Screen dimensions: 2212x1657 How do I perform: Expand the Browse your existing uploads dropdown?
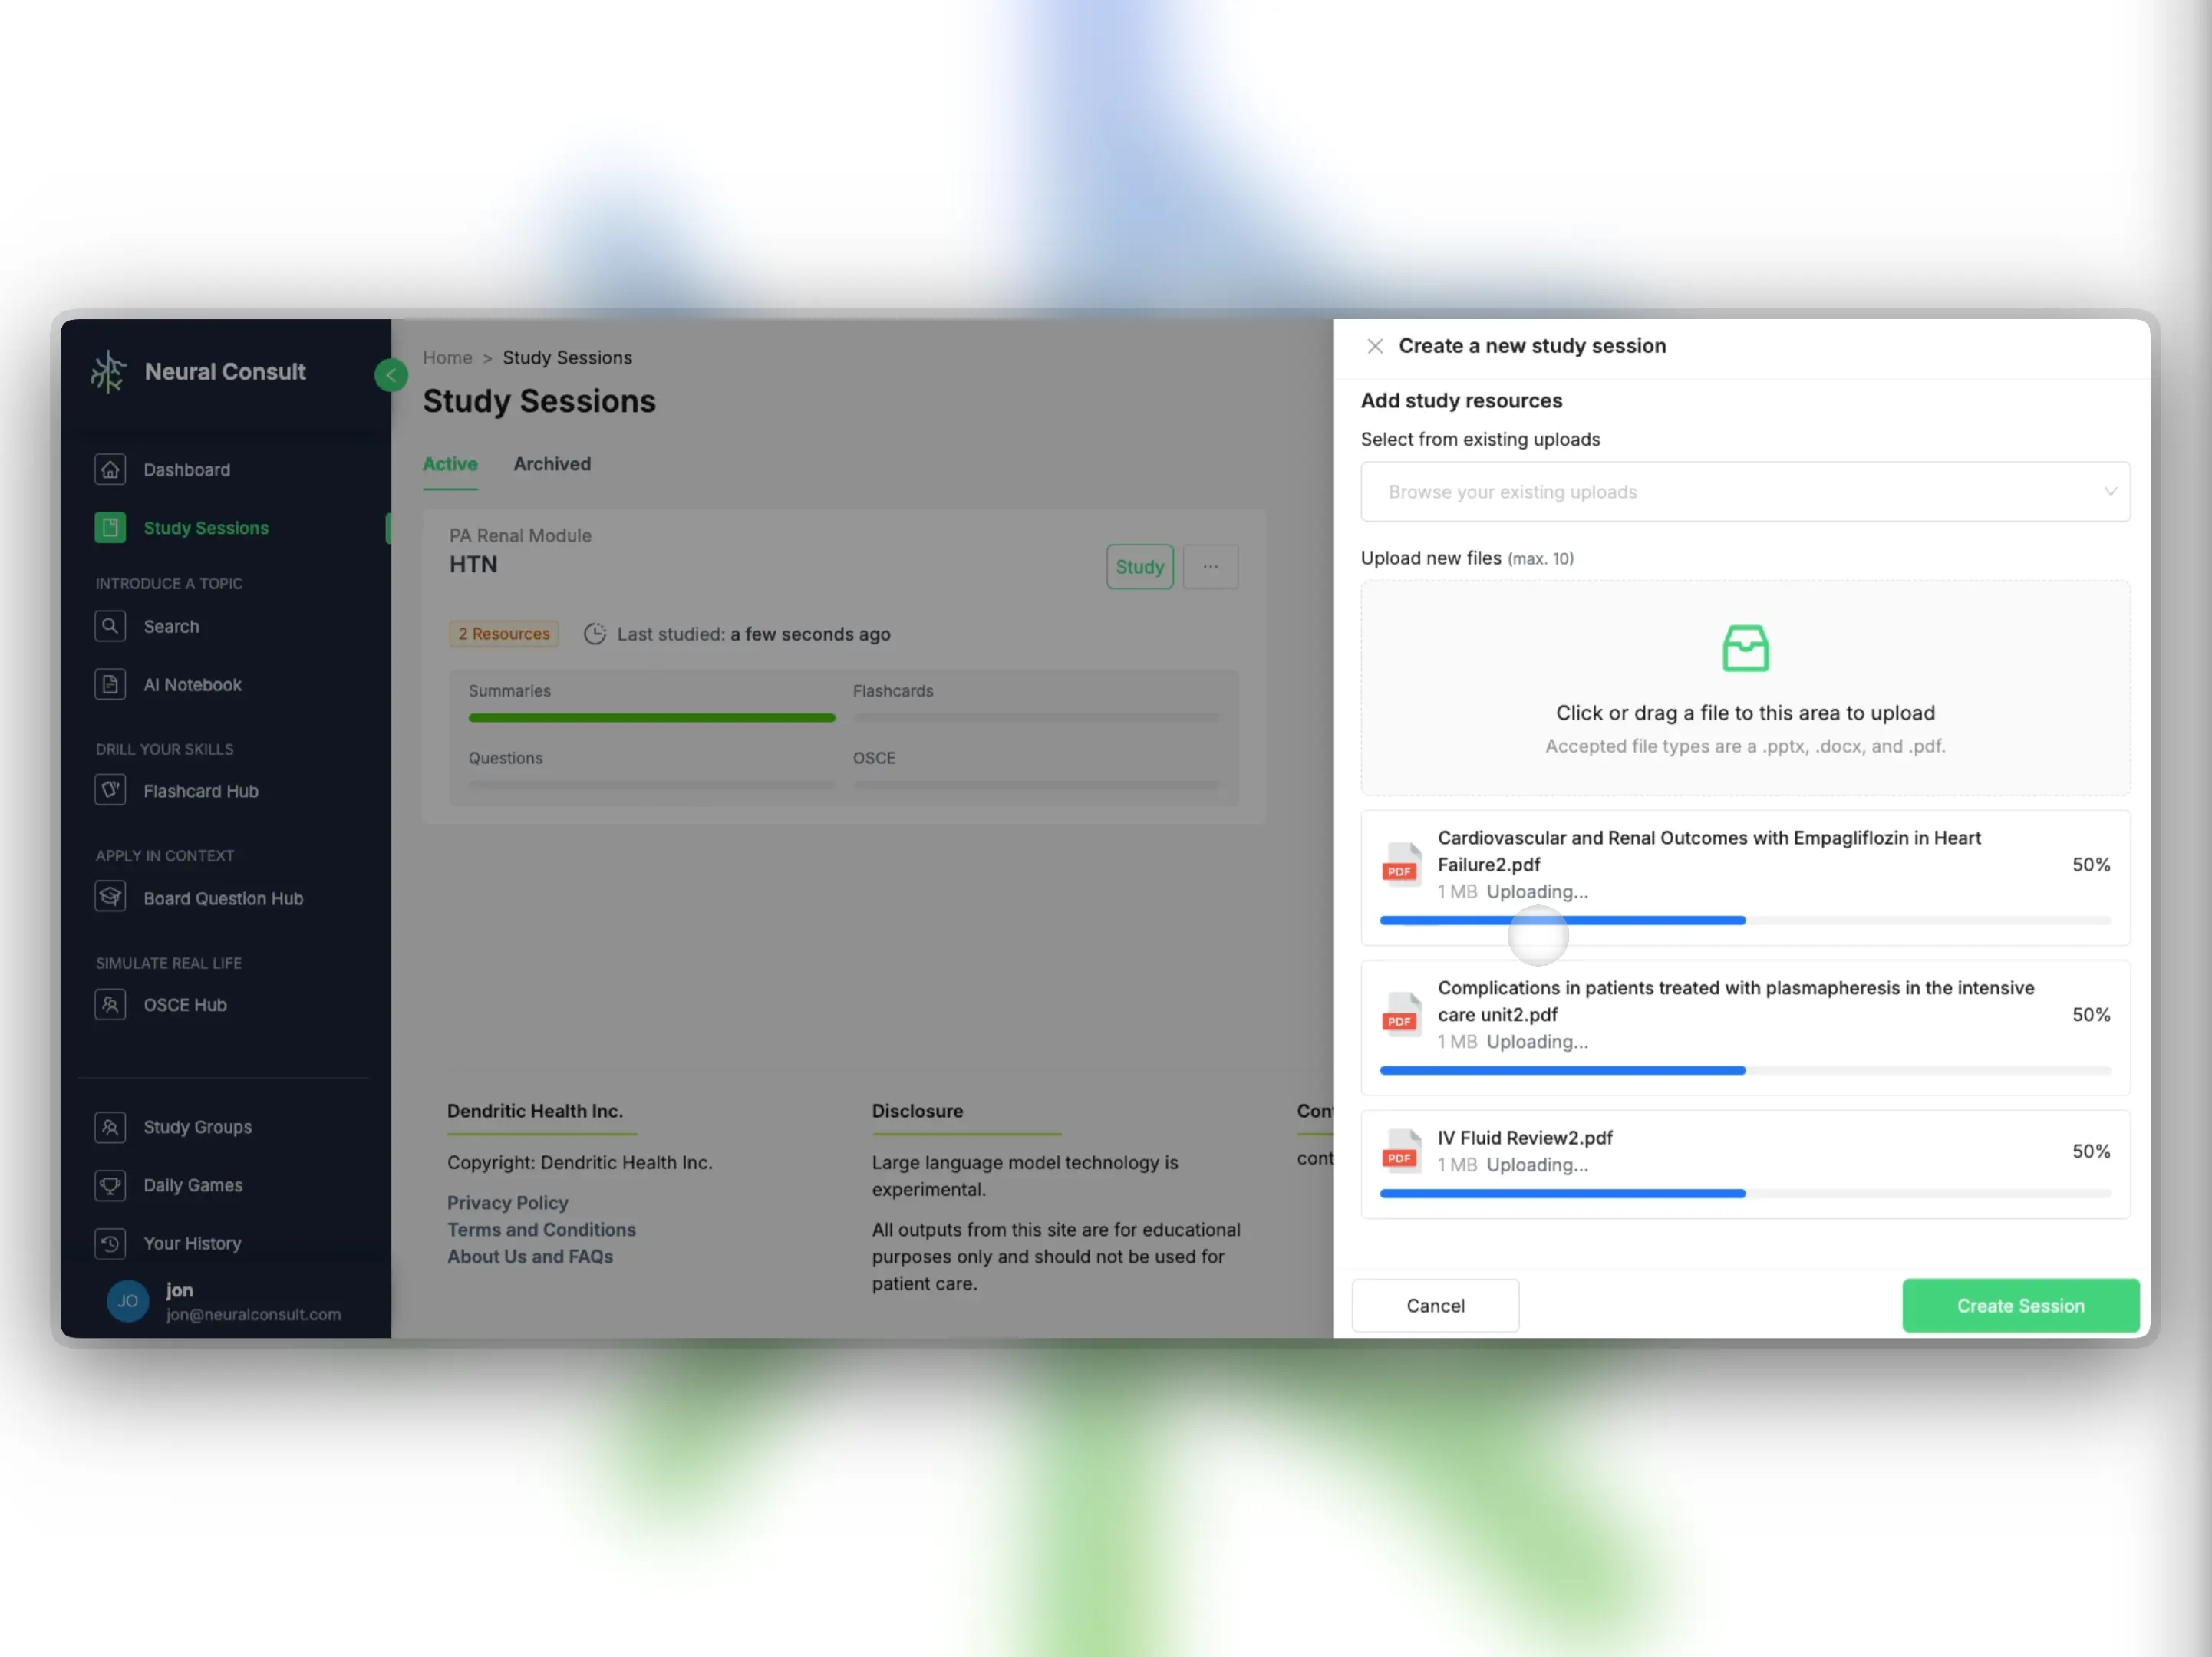tap(1745, 491)
